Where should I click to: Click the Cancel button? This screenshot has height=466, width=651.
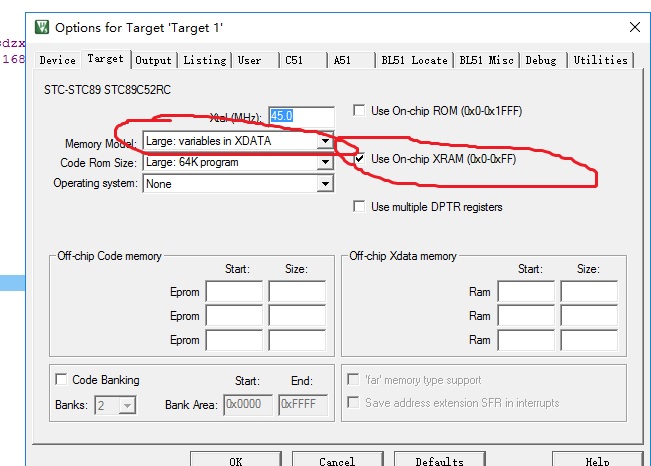click(x=338, y=459)
